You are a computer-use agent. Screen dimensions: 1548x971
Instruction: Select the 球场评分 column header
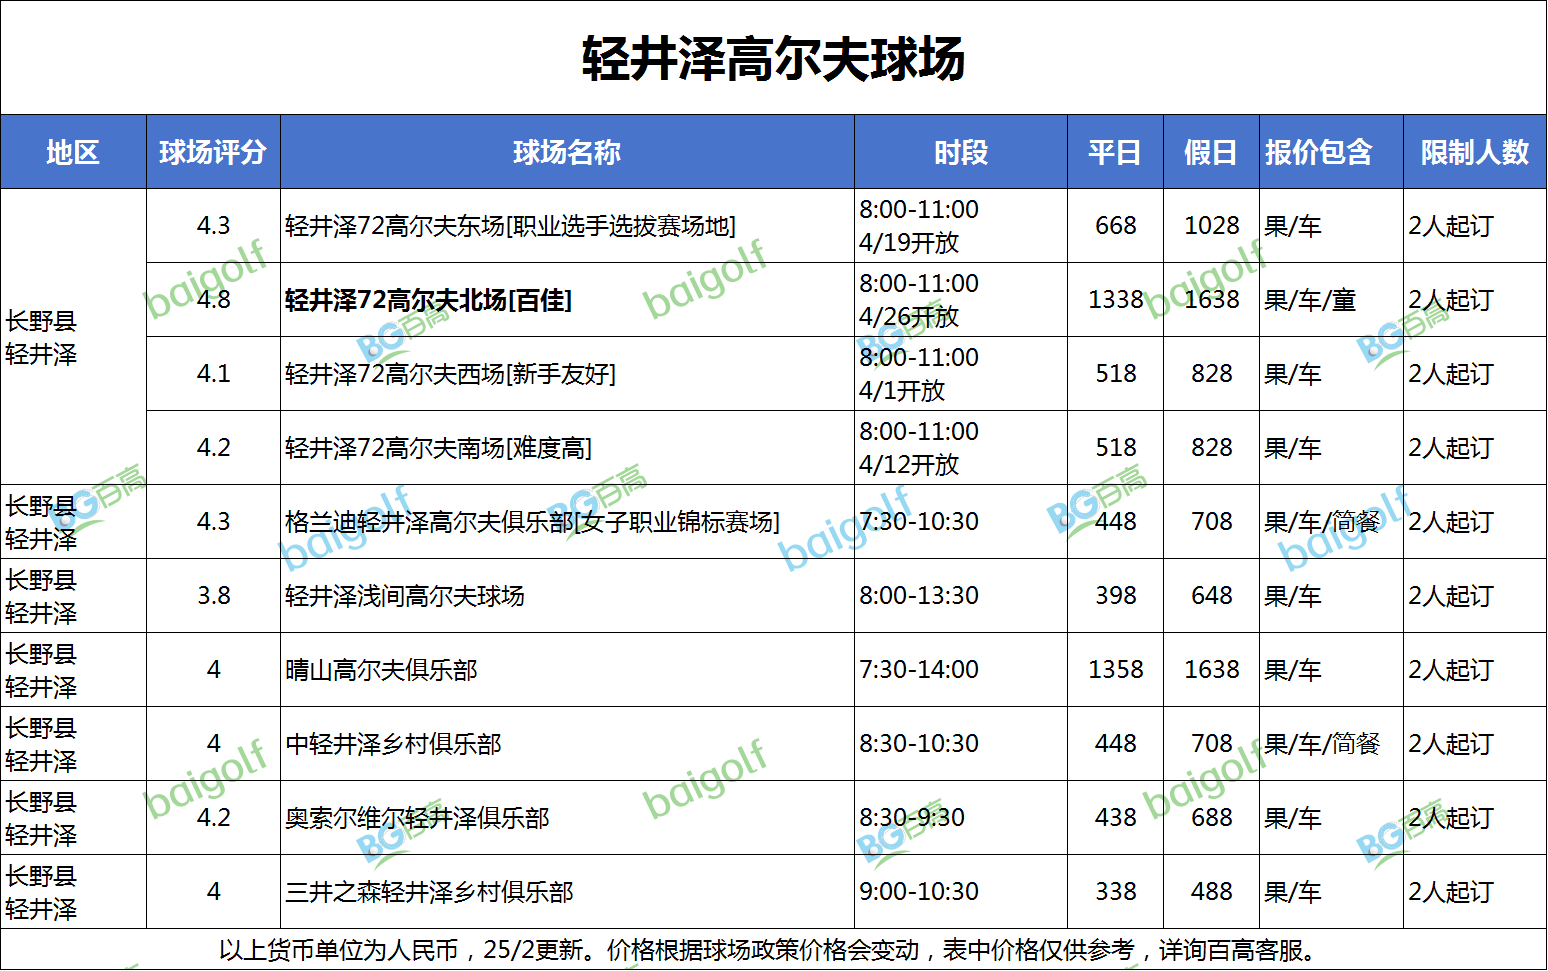[213, 152]
